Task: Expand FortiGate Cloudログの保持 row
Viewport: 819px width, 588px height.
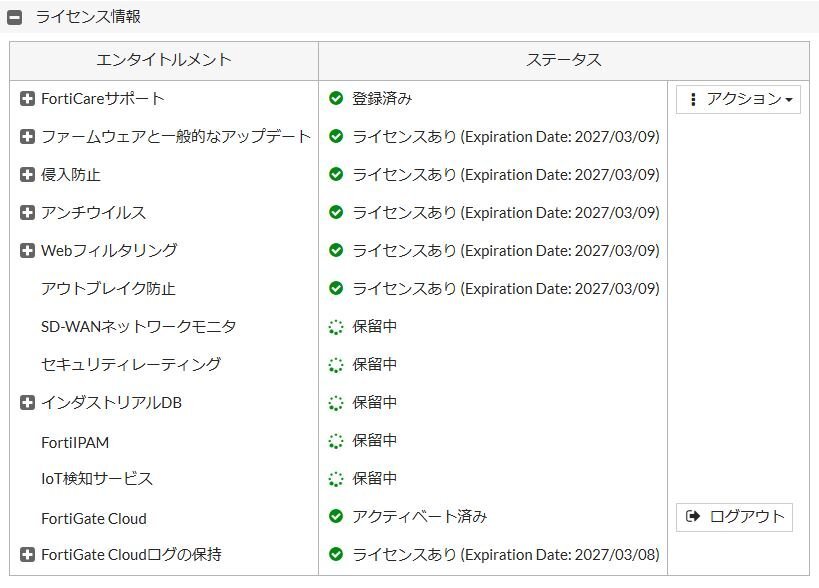Action: [27, 555]
